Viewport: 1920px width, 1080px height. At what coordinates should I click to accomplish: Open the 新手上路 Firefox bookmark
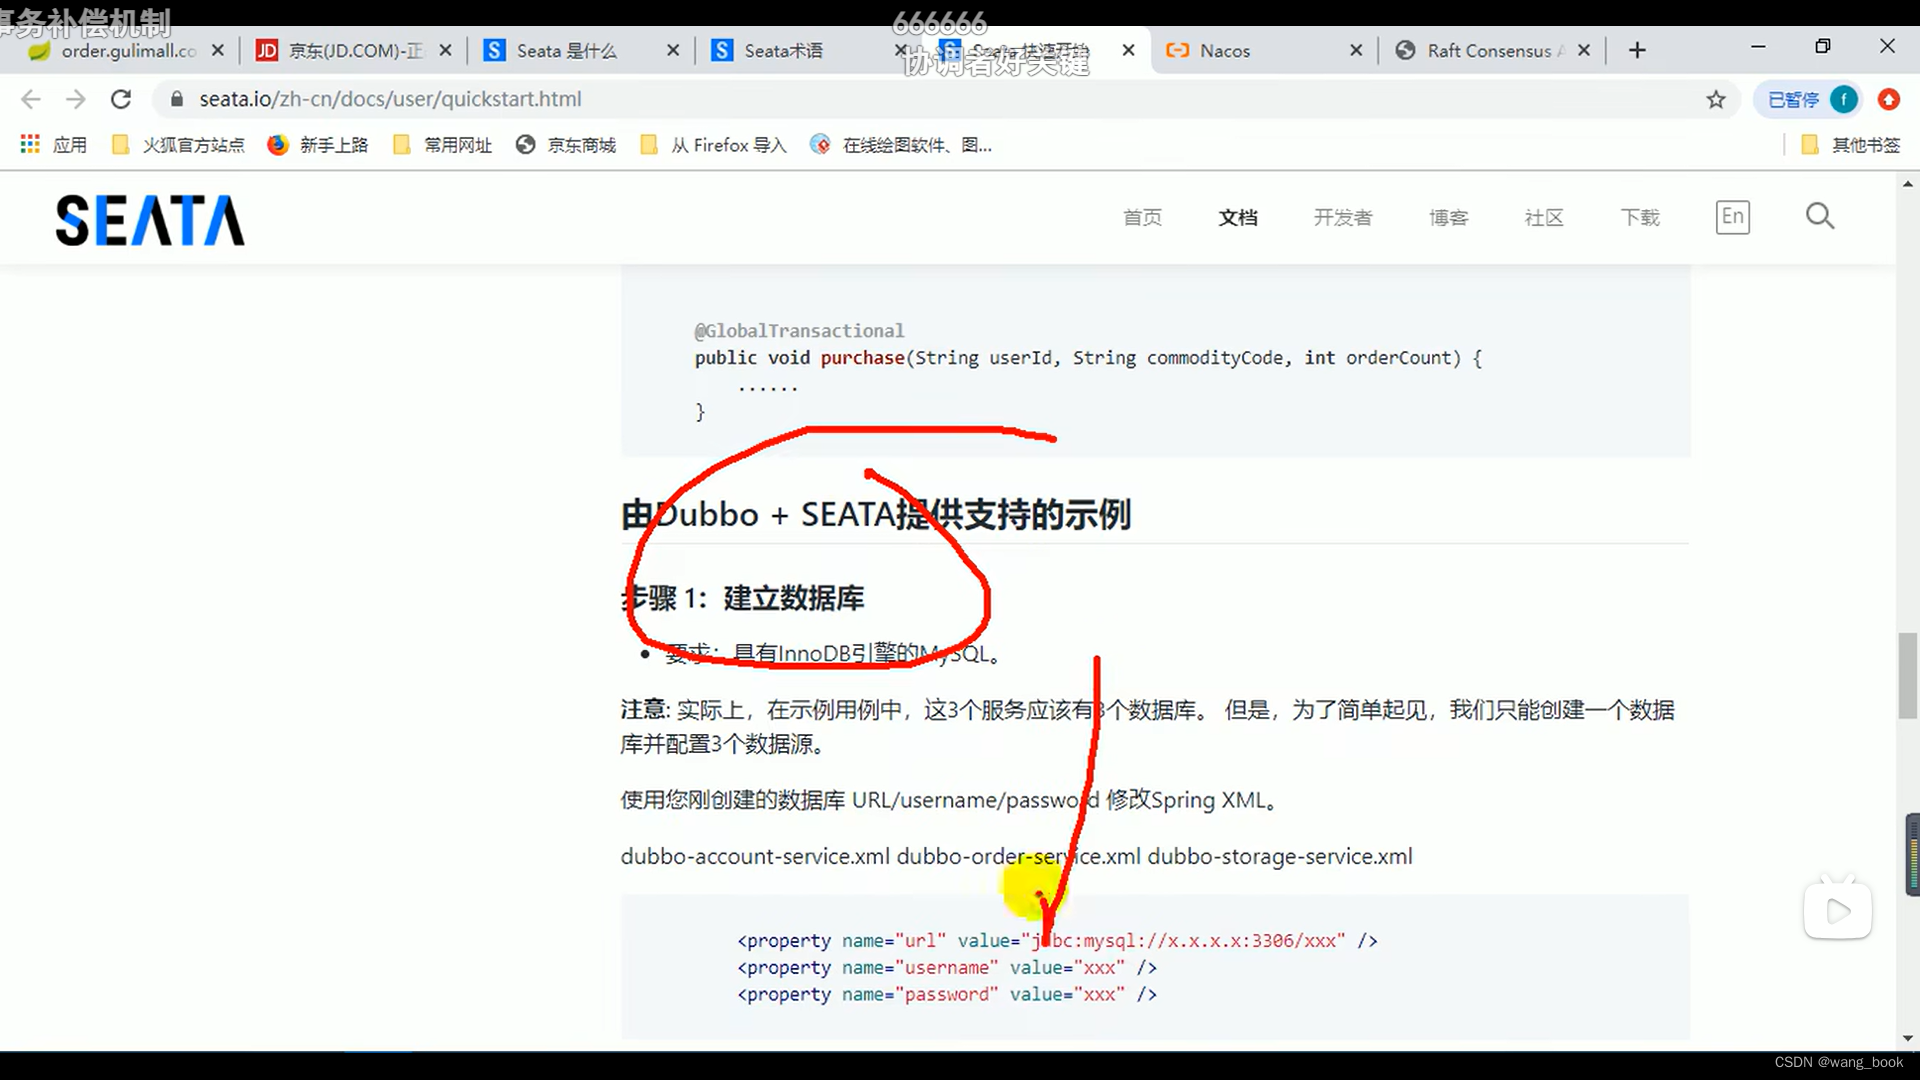pyautogui.click(x=318, y=145)
